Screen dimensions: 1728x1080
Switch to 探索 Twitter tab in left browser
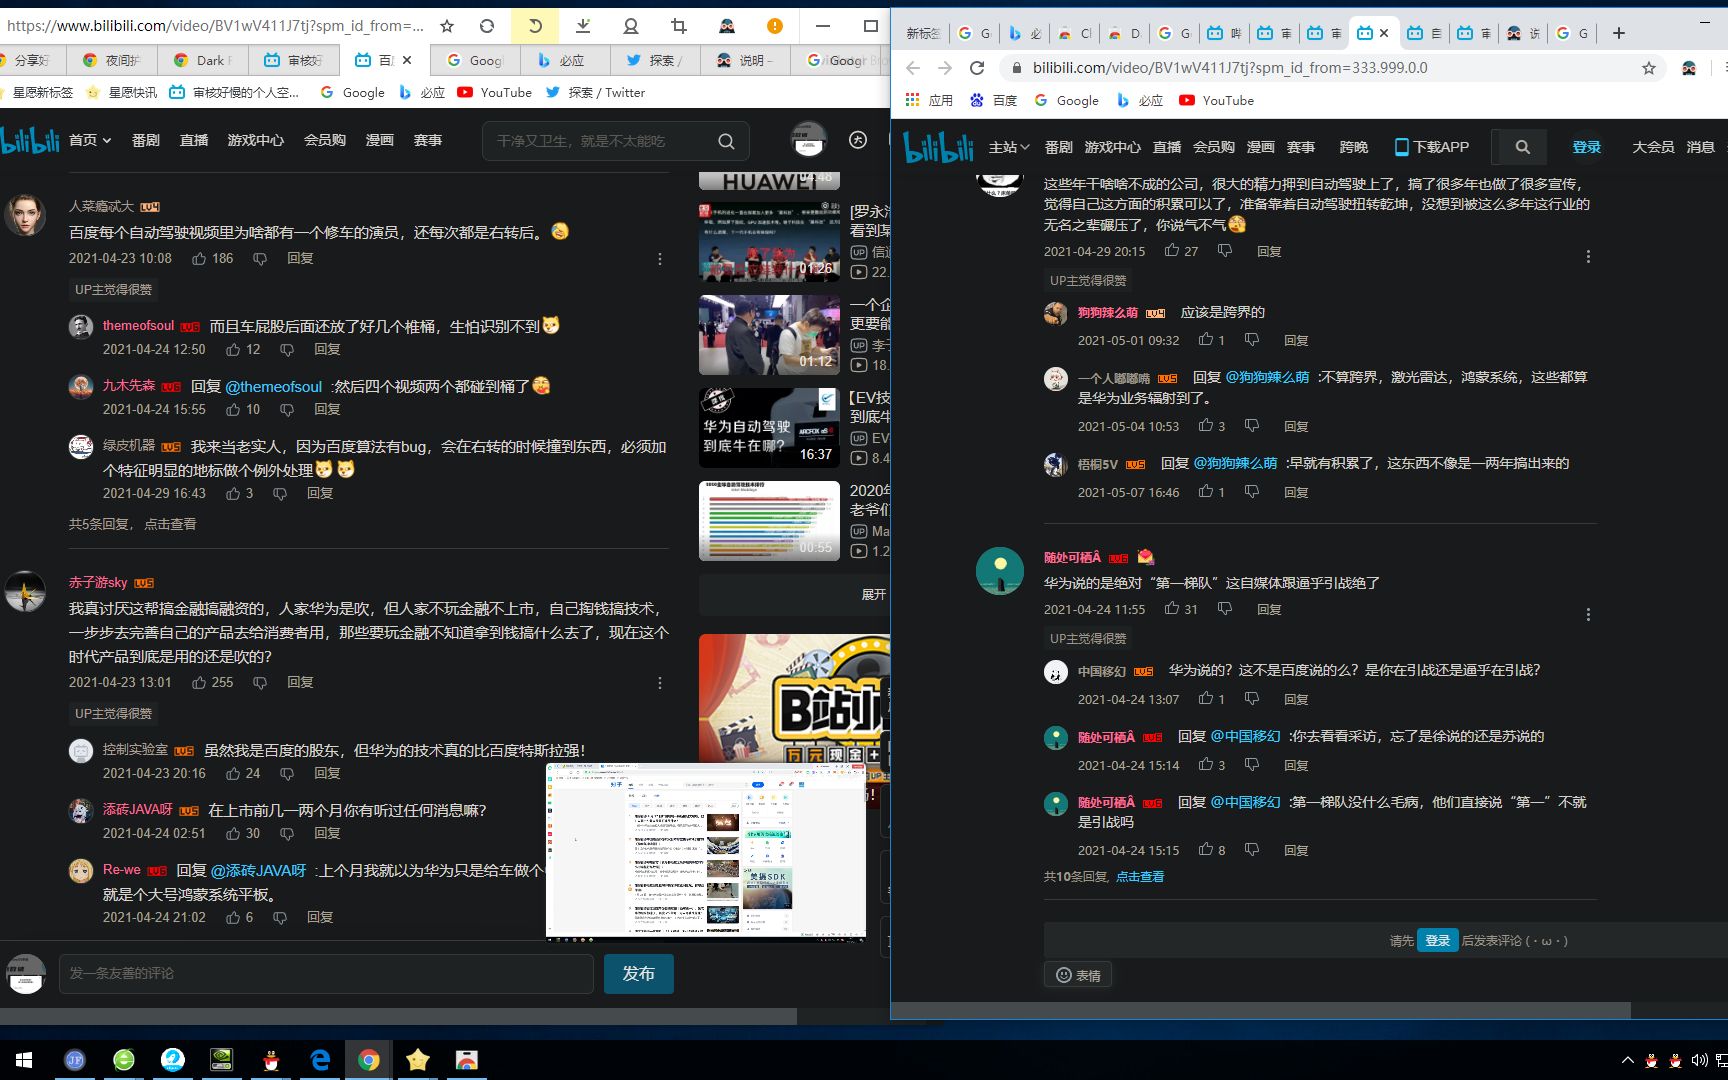(x=656, y=60)
